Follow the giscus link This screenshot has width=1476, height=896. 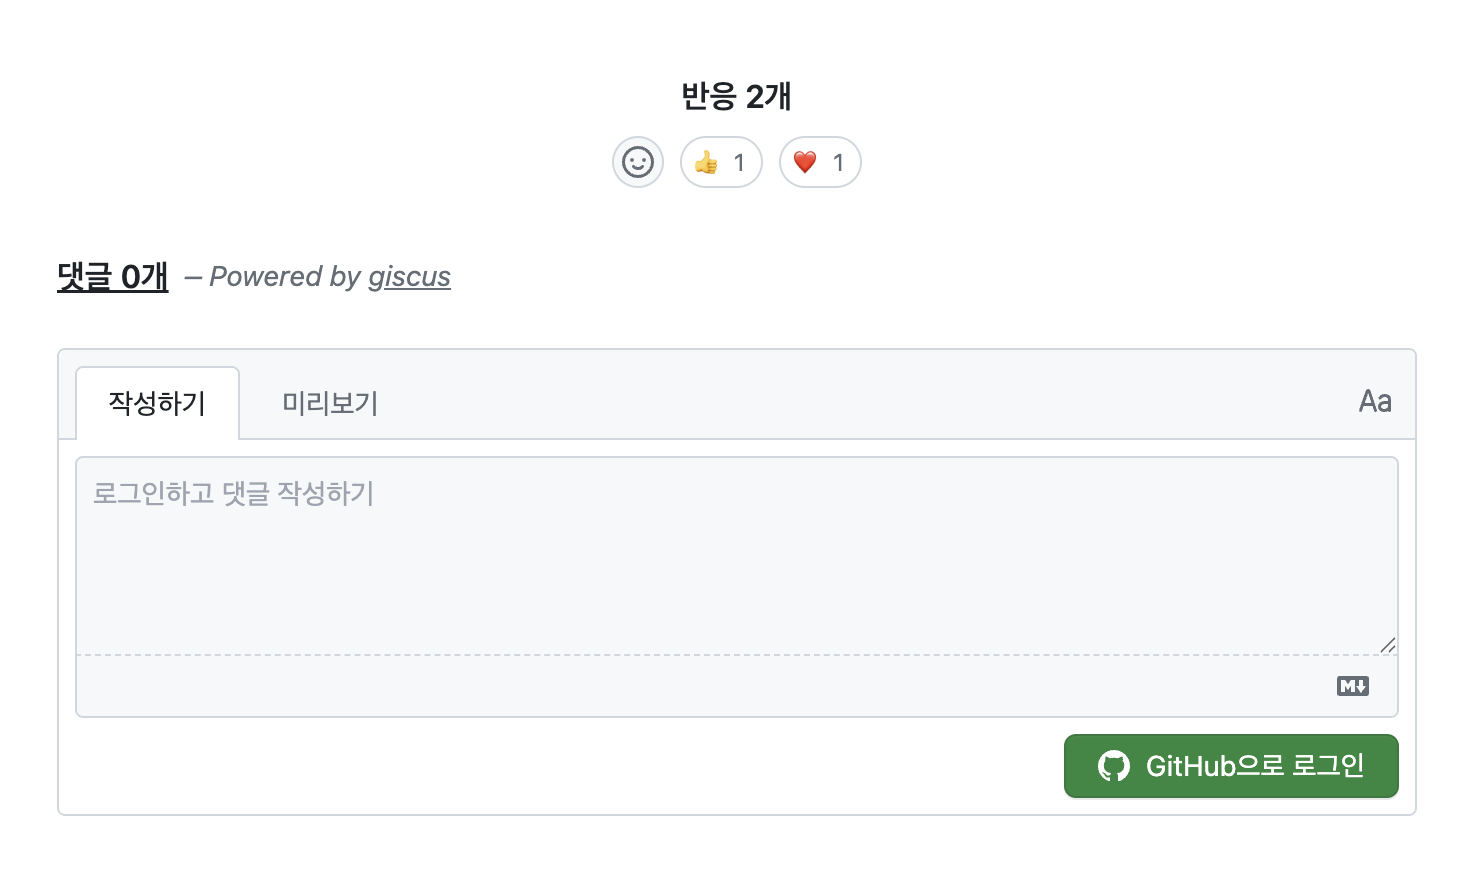tap(409, 276)
